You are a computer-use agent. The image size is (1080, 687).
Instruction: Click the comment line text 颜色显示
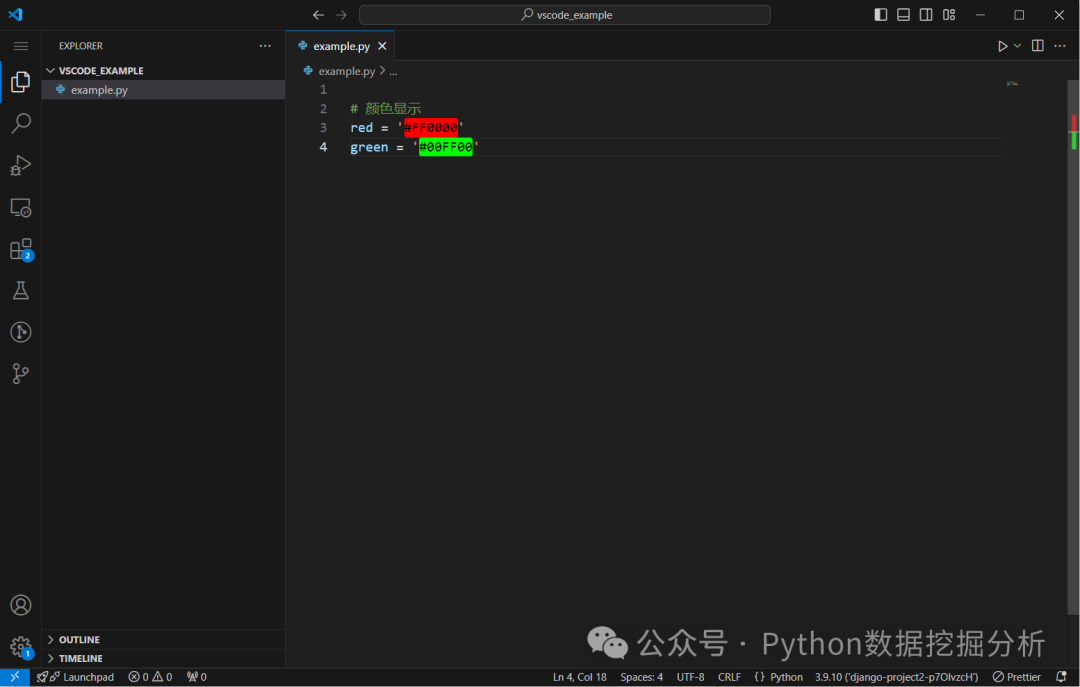click(393, 108)
